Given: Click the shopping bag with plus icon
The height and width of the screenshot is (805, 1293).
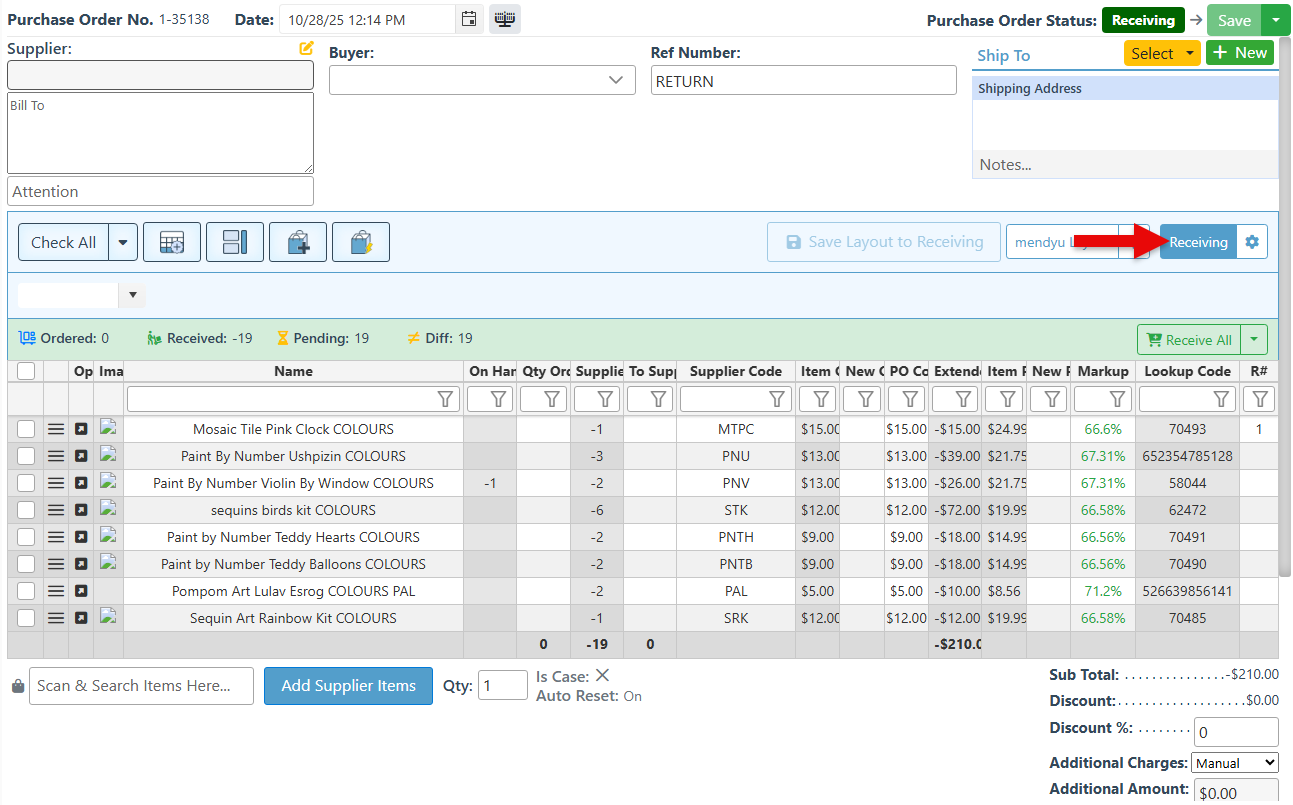Looking at the screenshot, I should coord(298,242).
